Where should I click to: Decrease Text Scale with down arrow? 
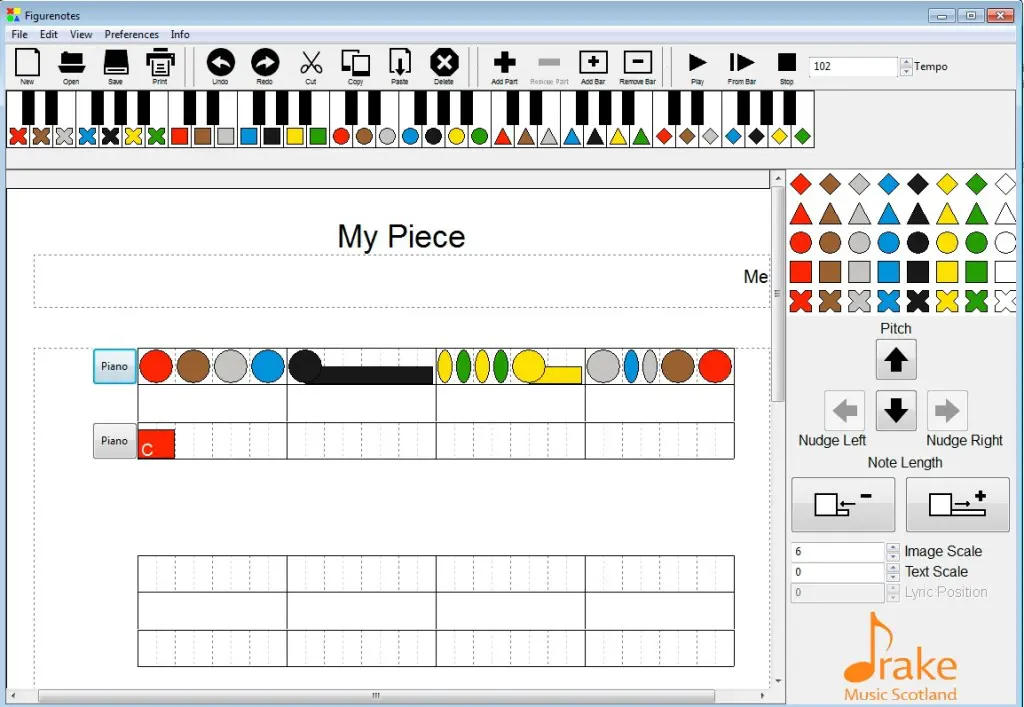pyautogui.click(x=892, y=577)
